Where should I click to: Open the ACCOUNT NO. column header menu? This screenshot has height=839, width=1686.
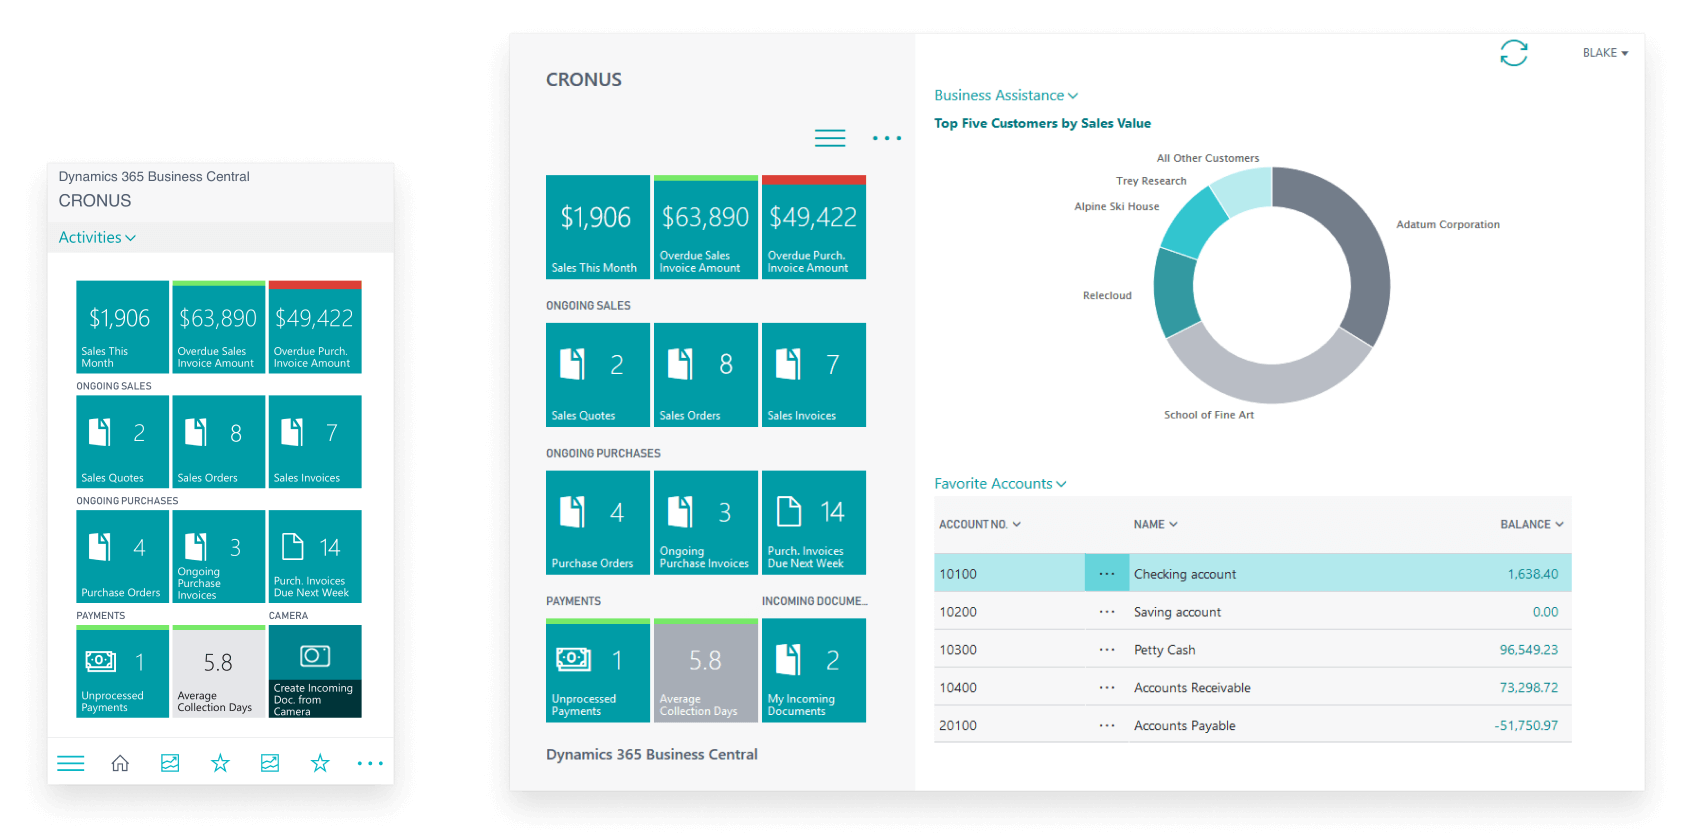click(x=979, y=524)
